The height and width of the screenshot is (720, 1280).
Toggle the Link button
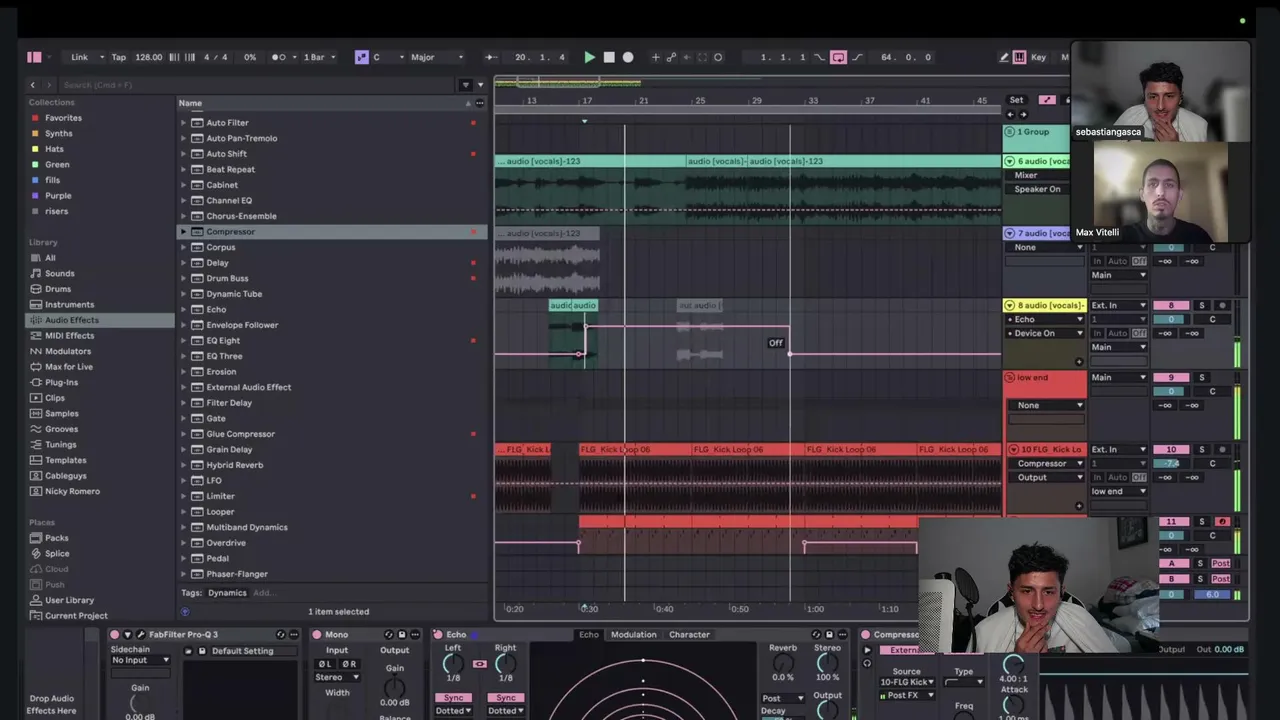click(80, 57)
